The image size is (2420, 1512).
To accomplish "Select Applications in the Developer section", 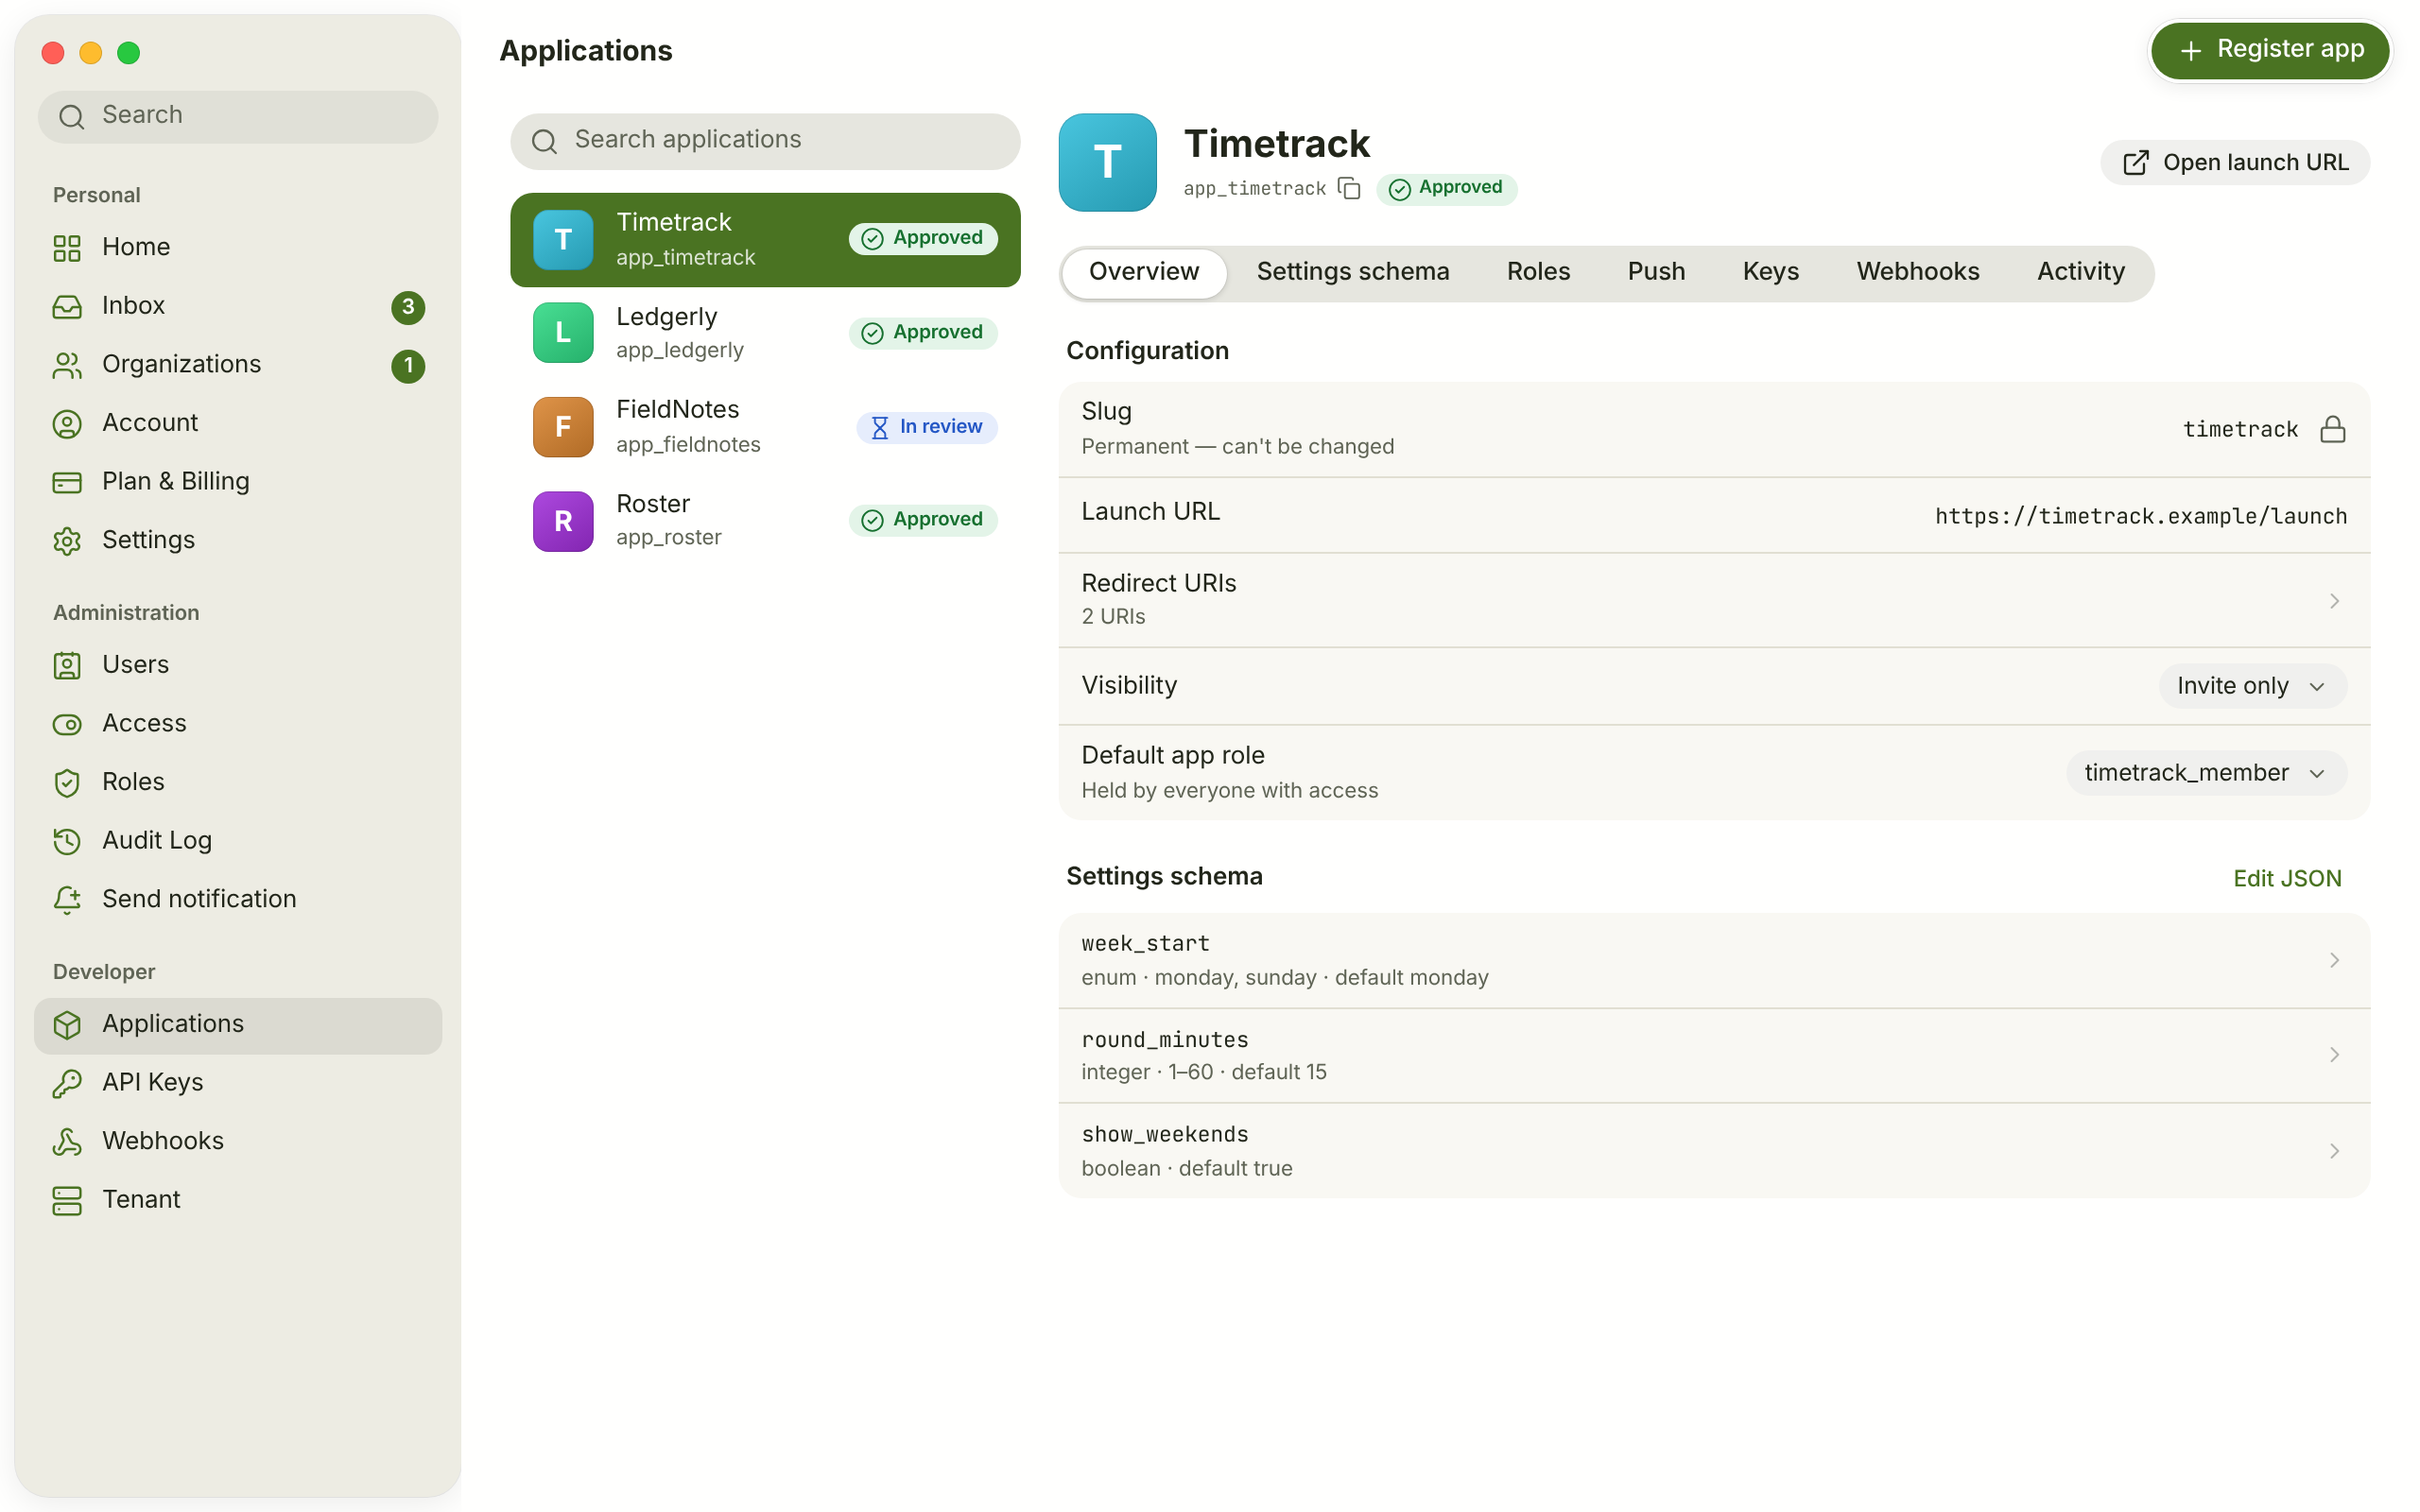I will click(x=238, y=1025).
